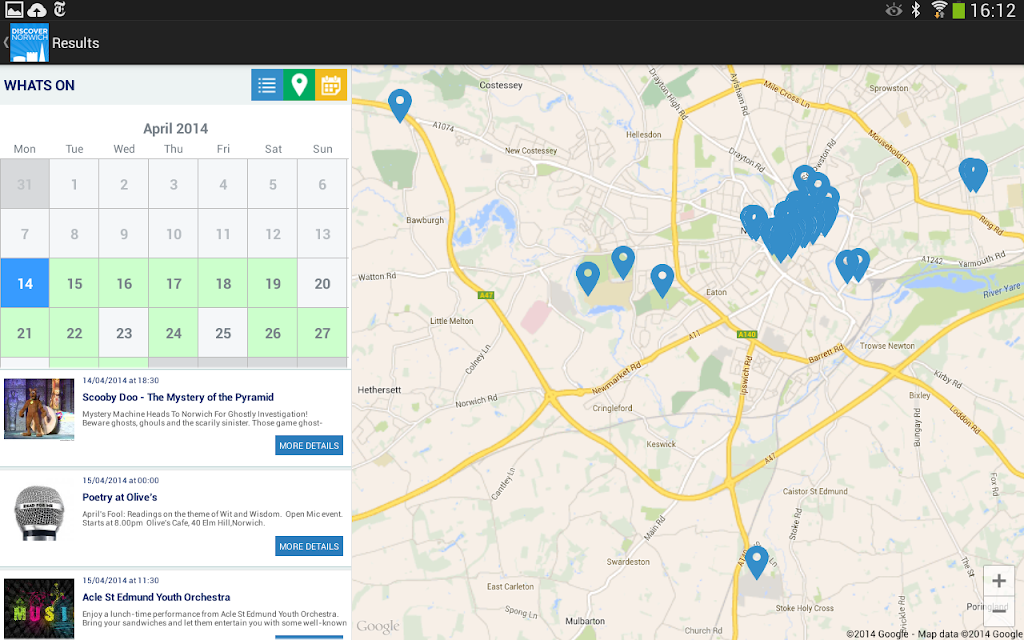1024x640 pixels.
Task: Tap the WHATS ON heading
Action: tap(39, 85)
